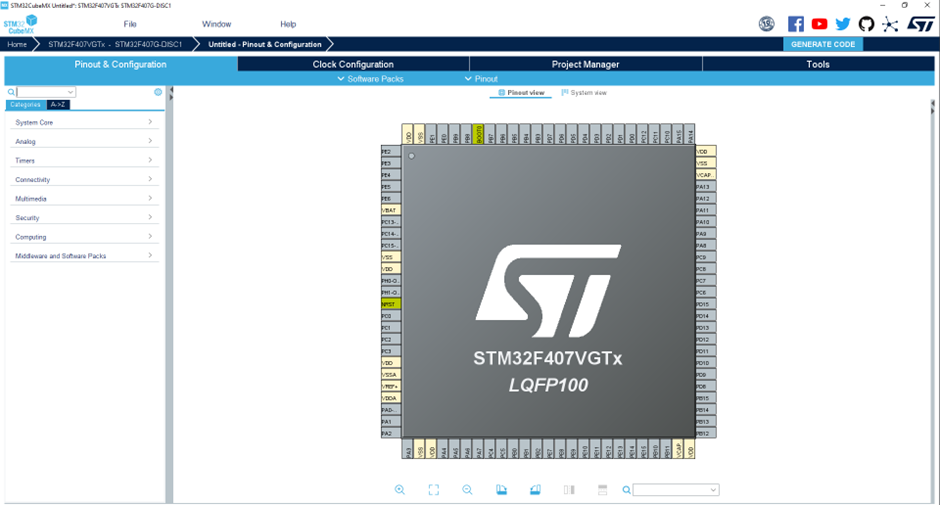Select the VSSA pin on left side
The width and height of the screenshot is (940, 505).
pos(390,375)
